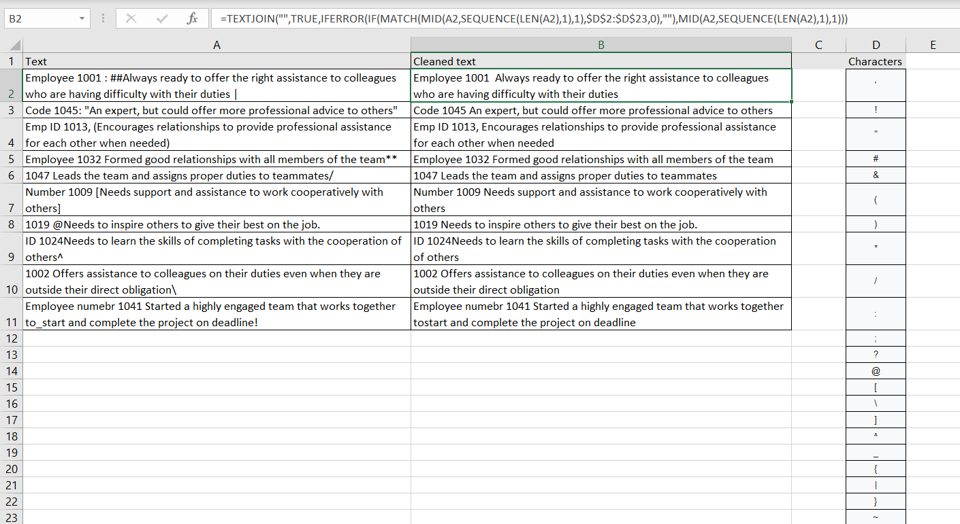Click the Select All corner triangle

coord(14,45)
